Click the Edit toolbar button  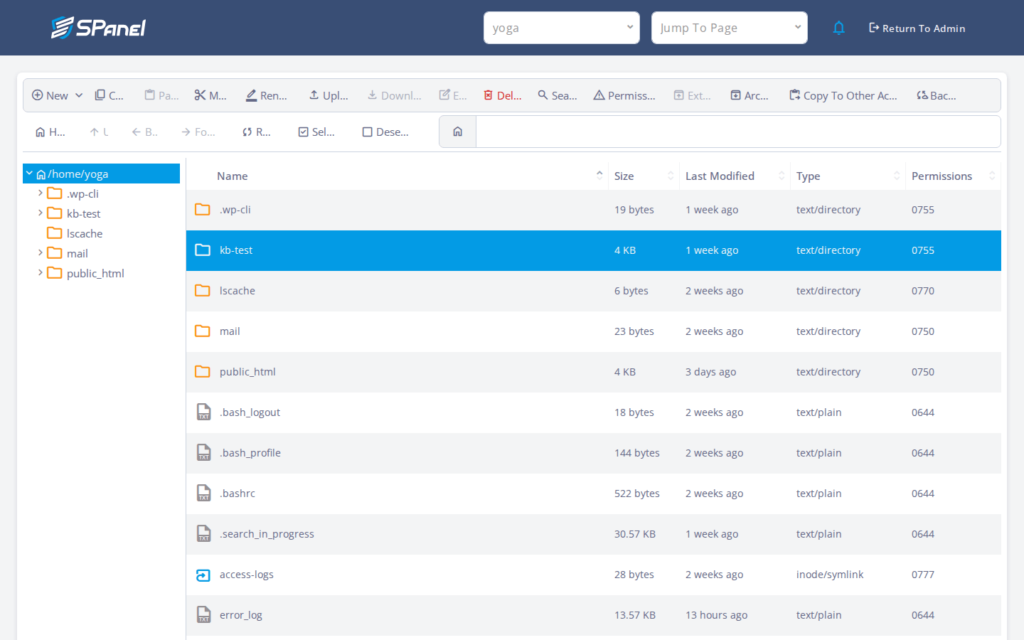[453, 95]
